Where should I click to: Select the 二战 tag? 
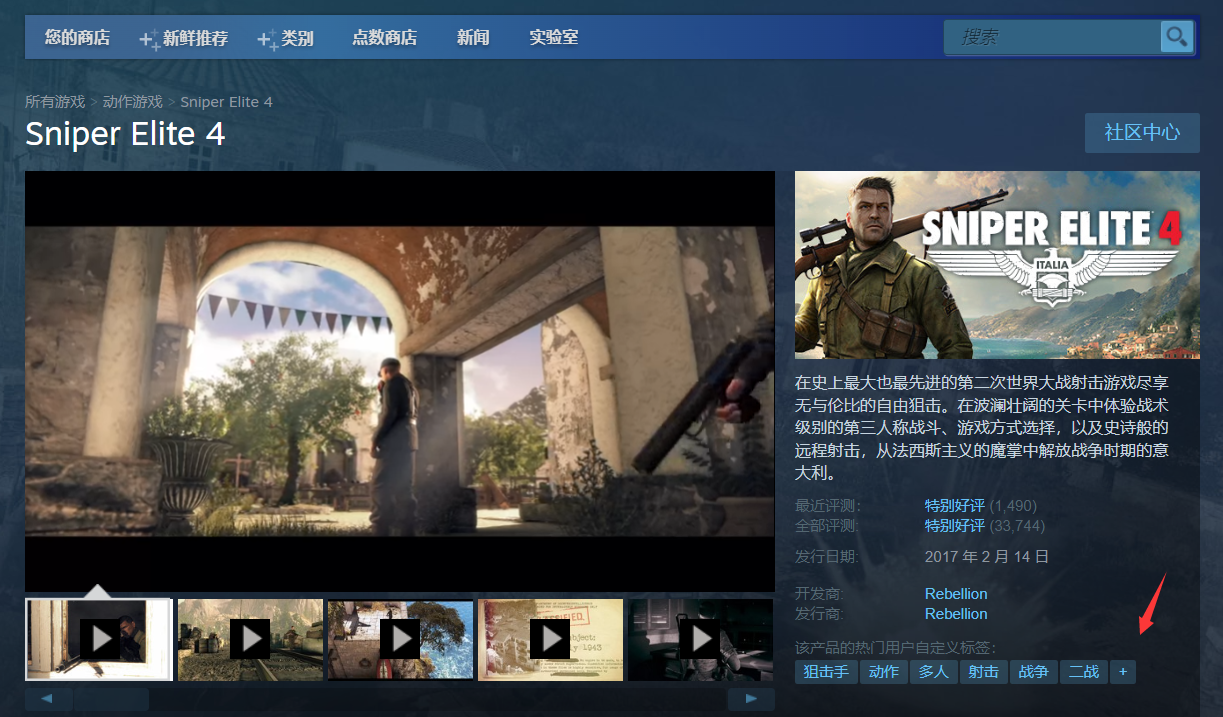pos(1084,672)
